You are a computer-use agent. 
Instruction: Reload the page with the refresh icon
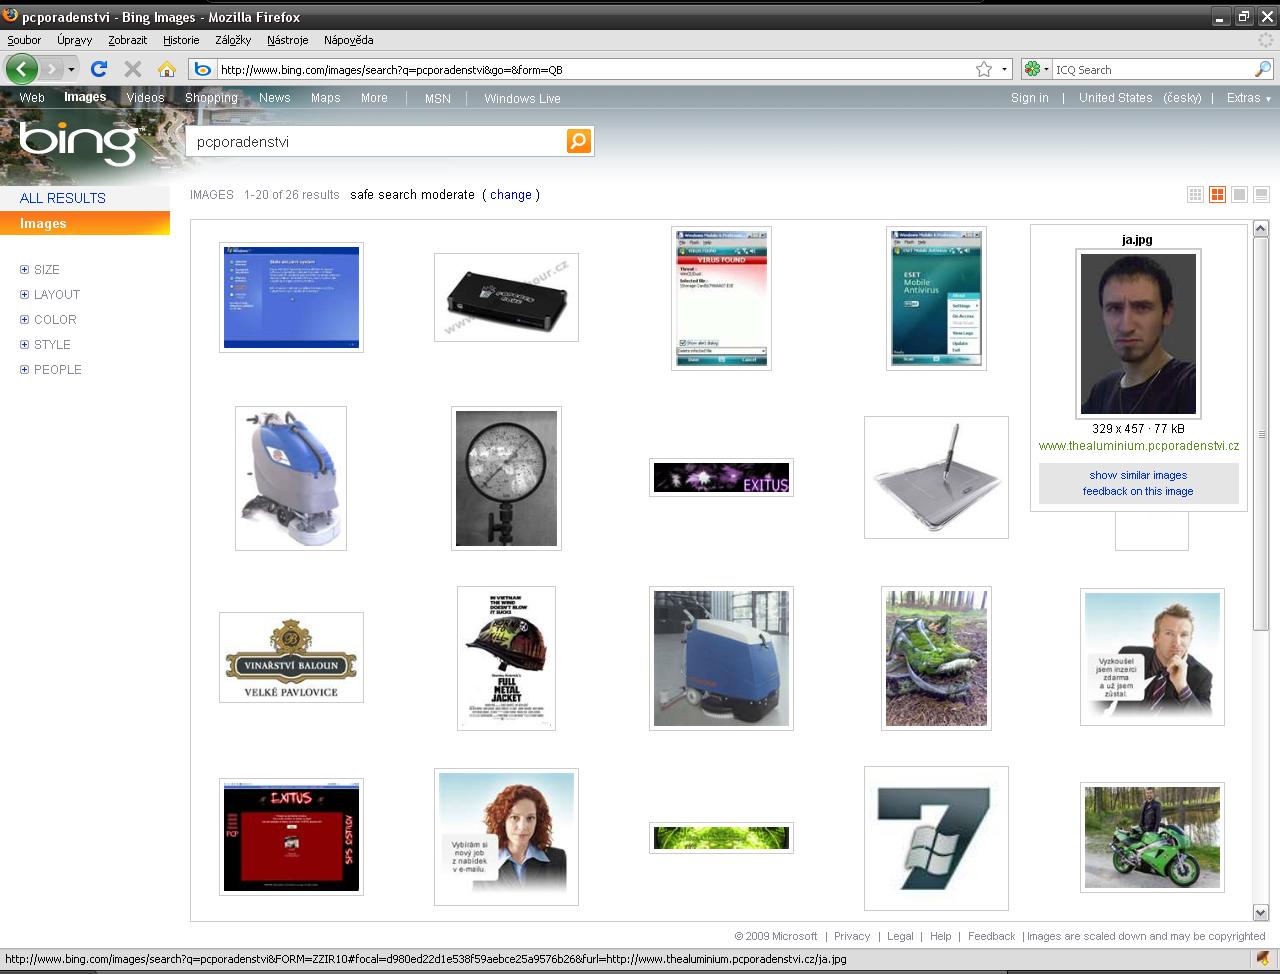point(98,69)
